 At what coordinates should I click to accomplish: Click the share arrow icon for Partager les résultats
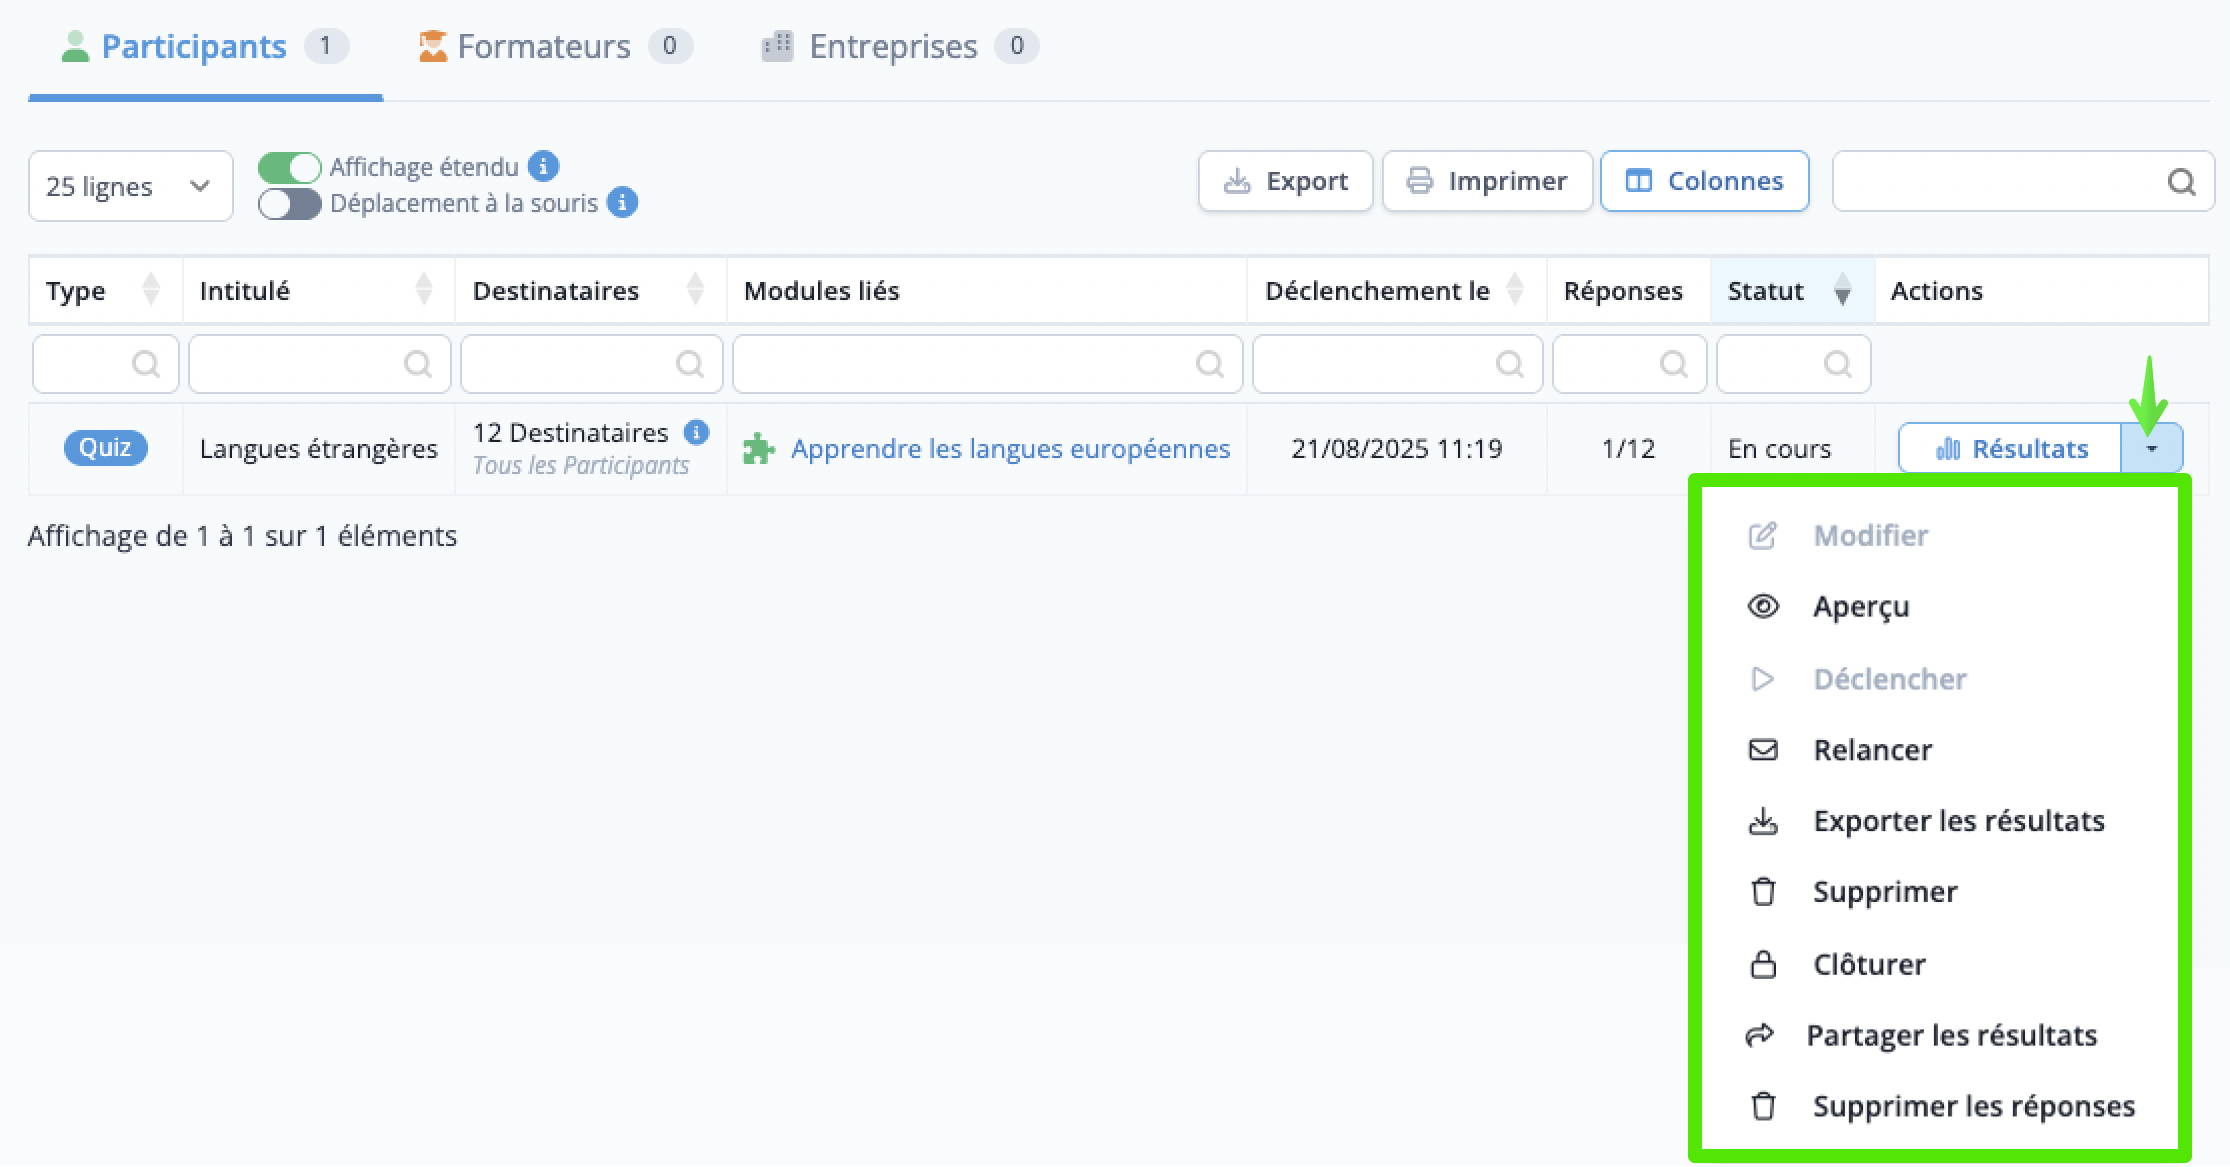pyautogui.click(x=1760, y=1035)
